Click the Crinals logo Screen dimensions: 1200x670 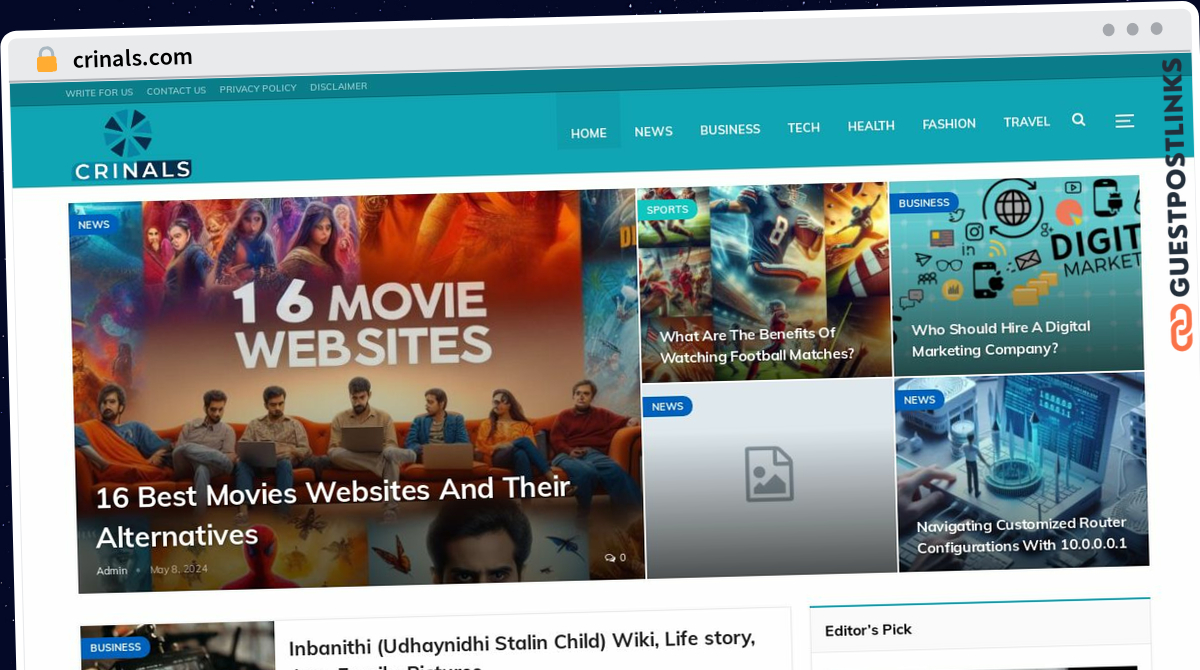pyautogui.click(x=132, y=145)
